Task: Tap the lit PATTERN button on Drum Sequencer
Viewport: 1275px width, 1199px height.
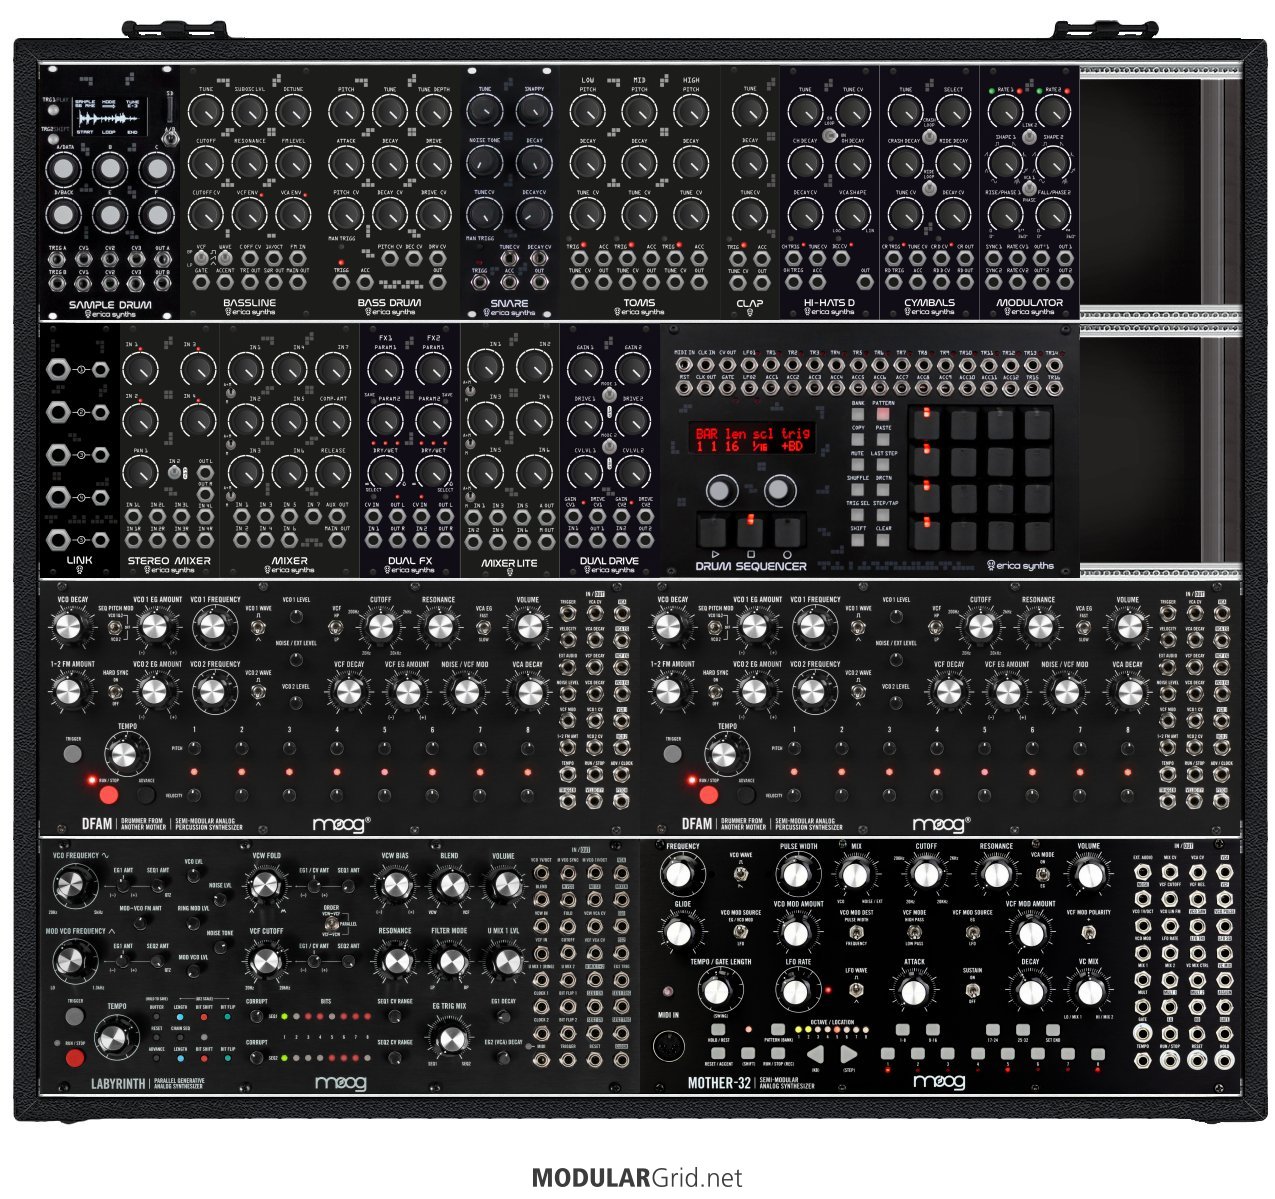Action: click(x=883, y=414)
